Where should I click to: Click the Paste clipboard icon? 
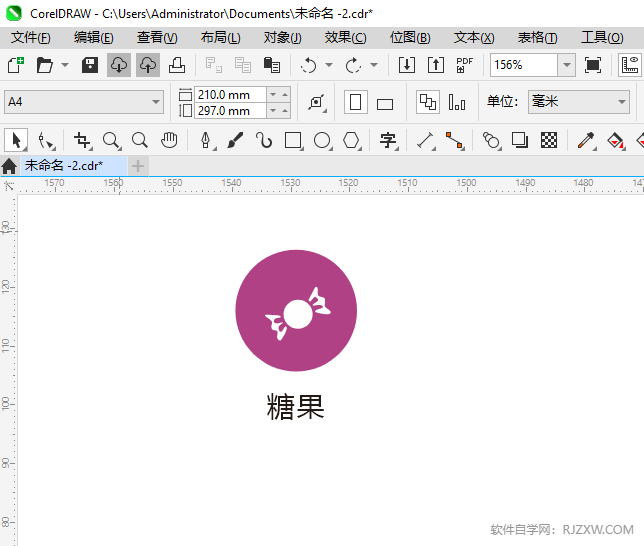pyautogui.click(x=271, y=65)
